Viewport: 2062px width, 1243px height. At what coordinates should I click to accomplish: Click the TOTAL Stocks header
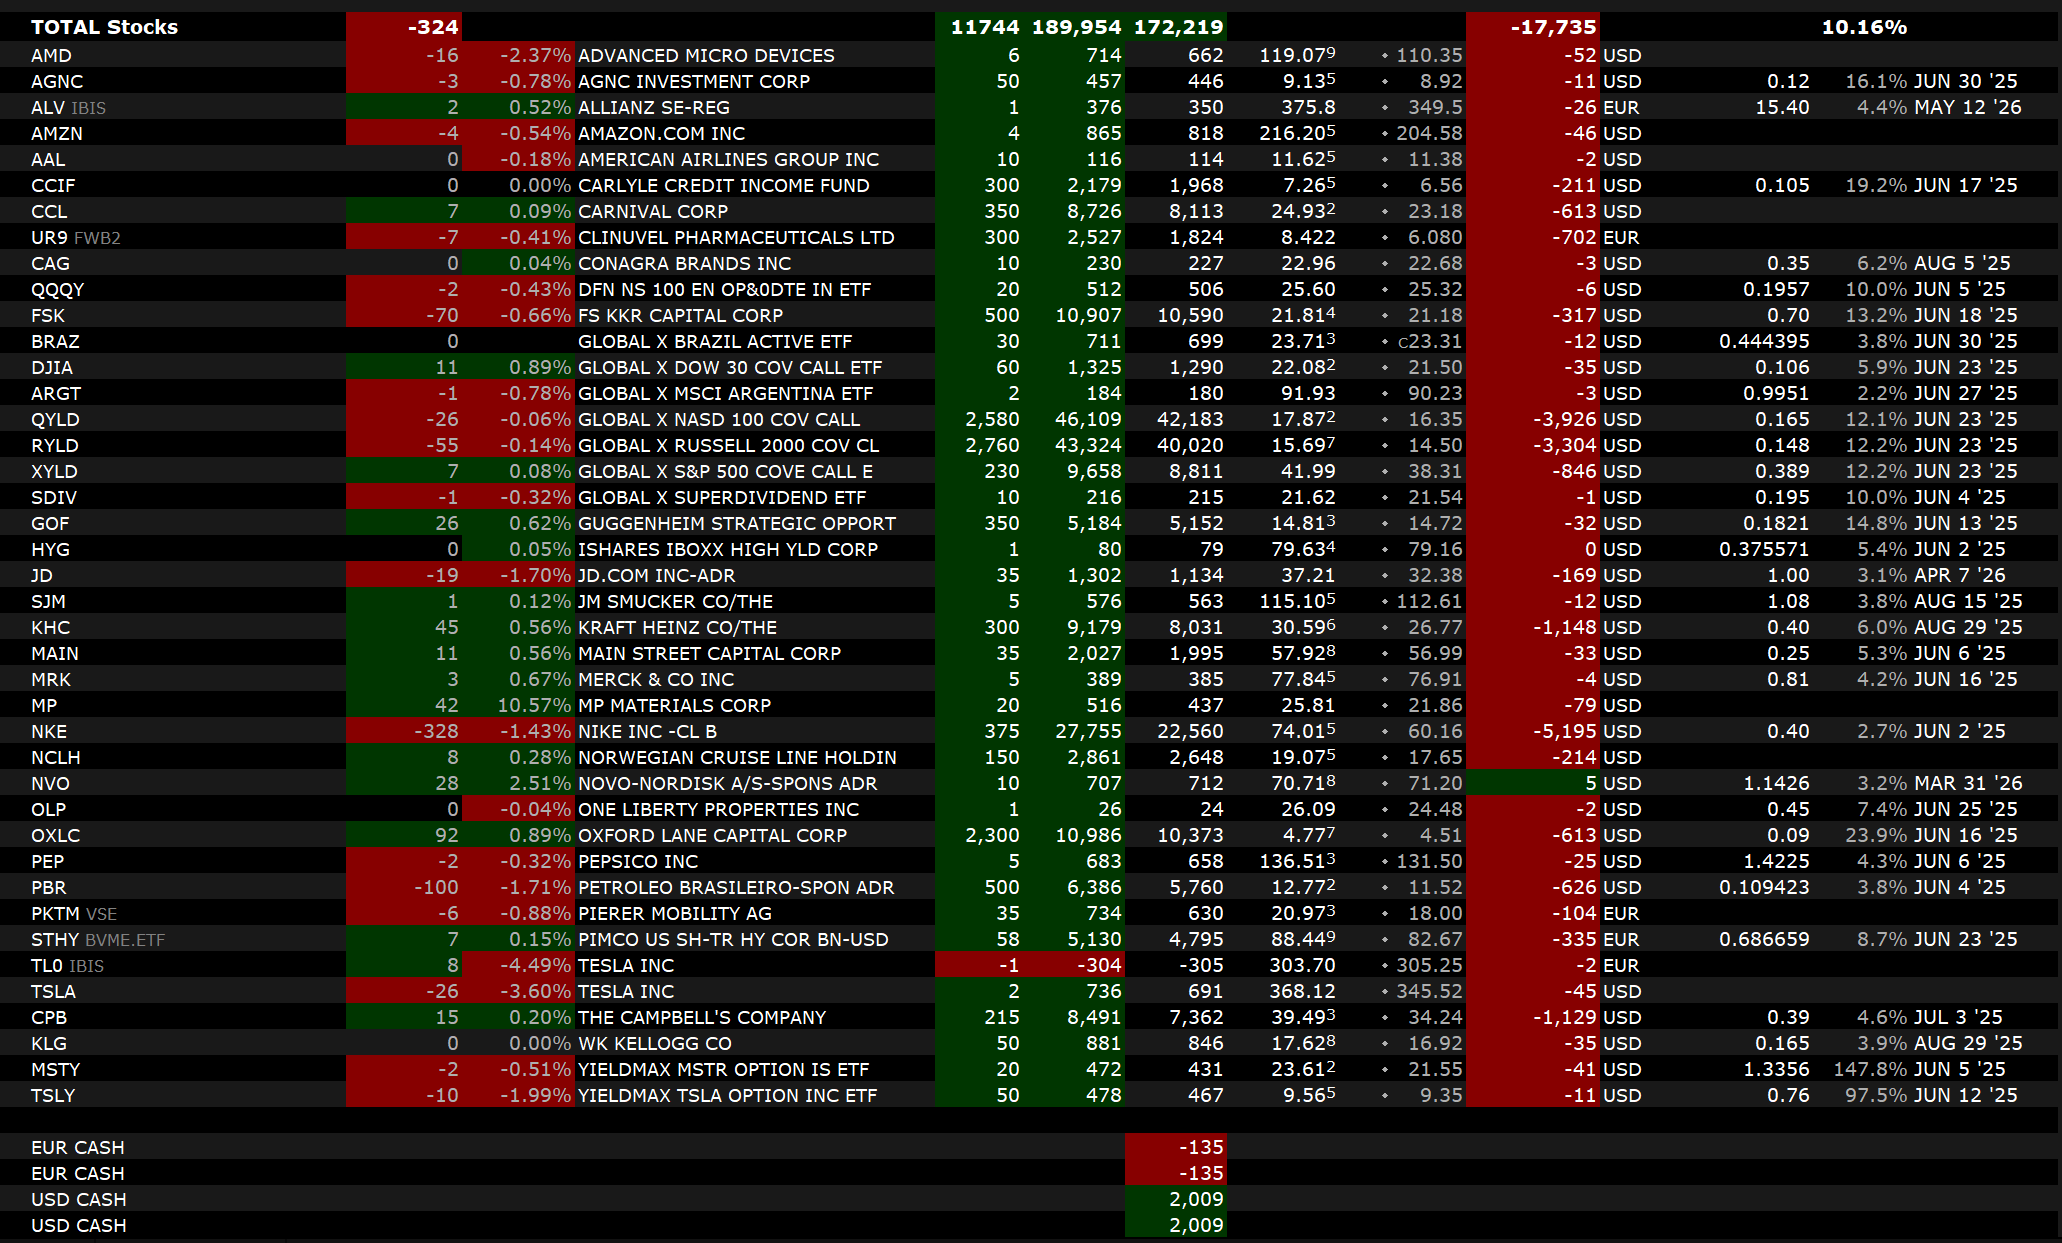tap(104, 27)
